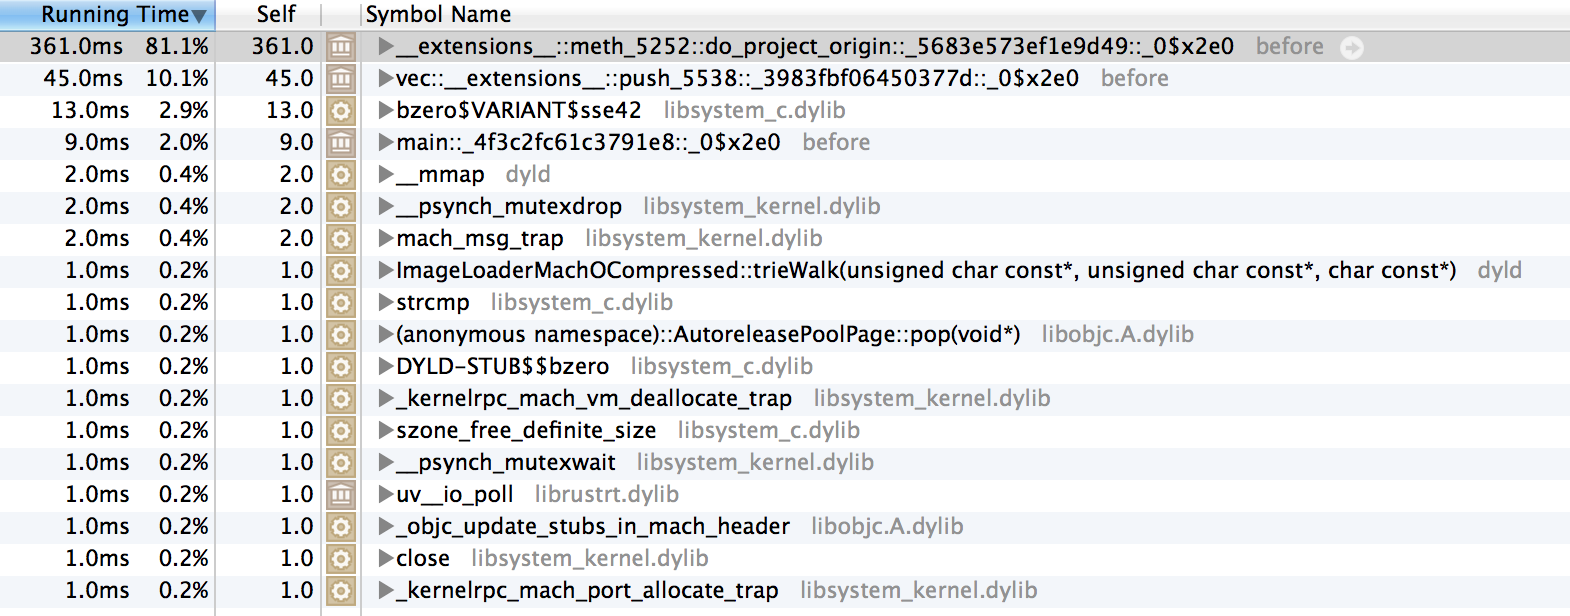Click the 81.1% percentage value

click(177, 46)
